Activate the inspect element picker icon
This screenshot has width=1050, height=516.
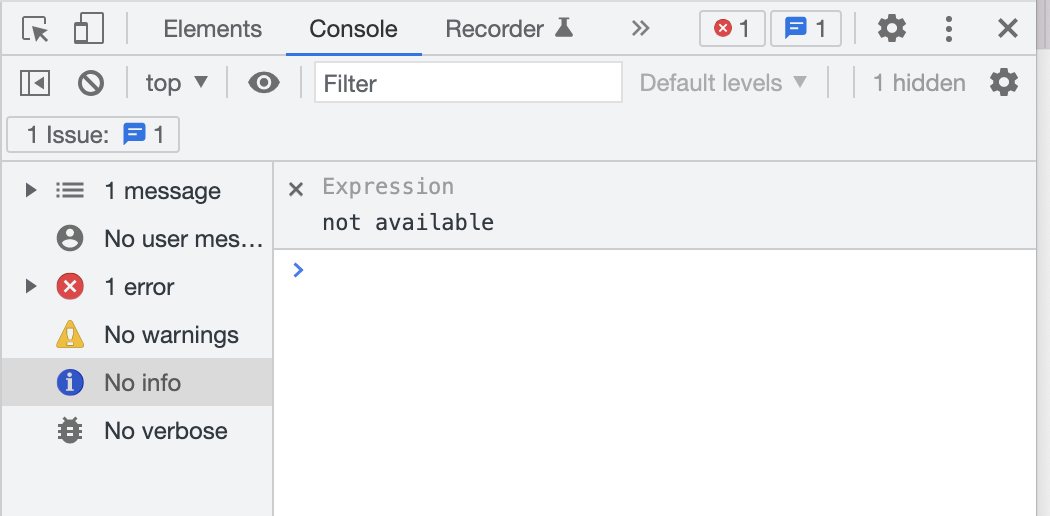(36, 30)
